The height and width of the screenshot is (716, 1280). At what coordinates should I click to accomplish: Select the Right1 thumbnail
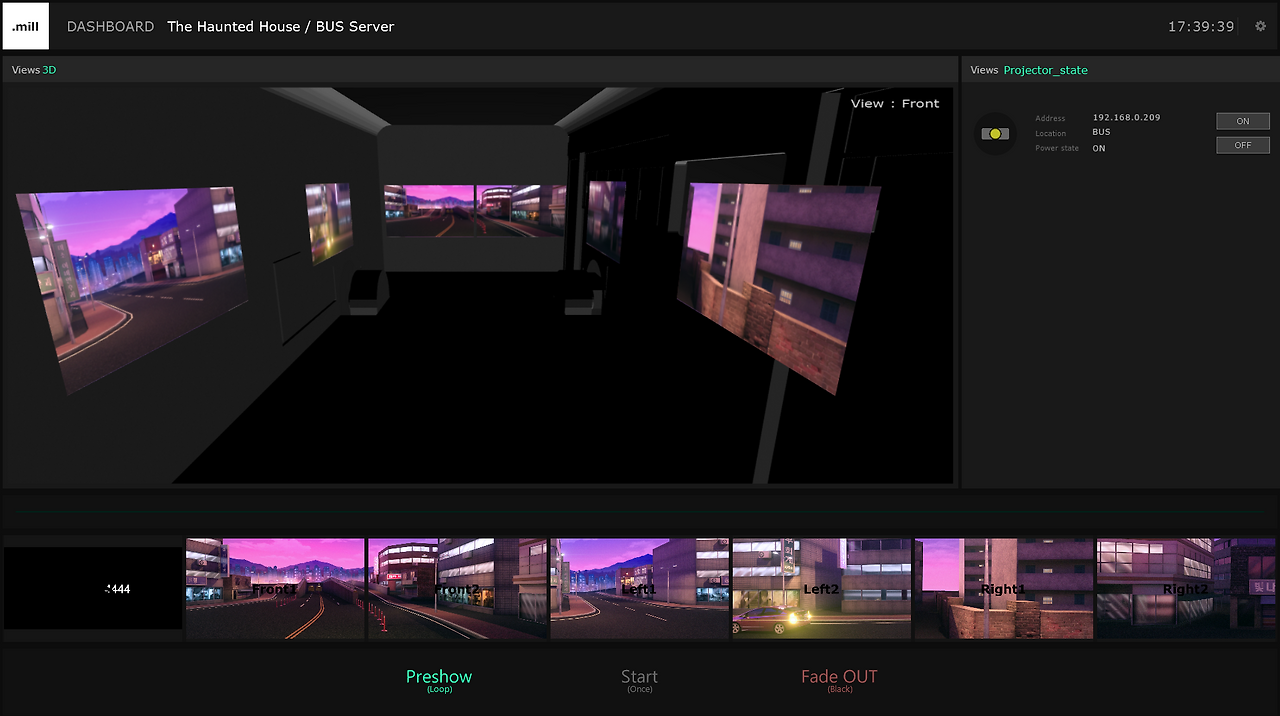point(1003,589)
